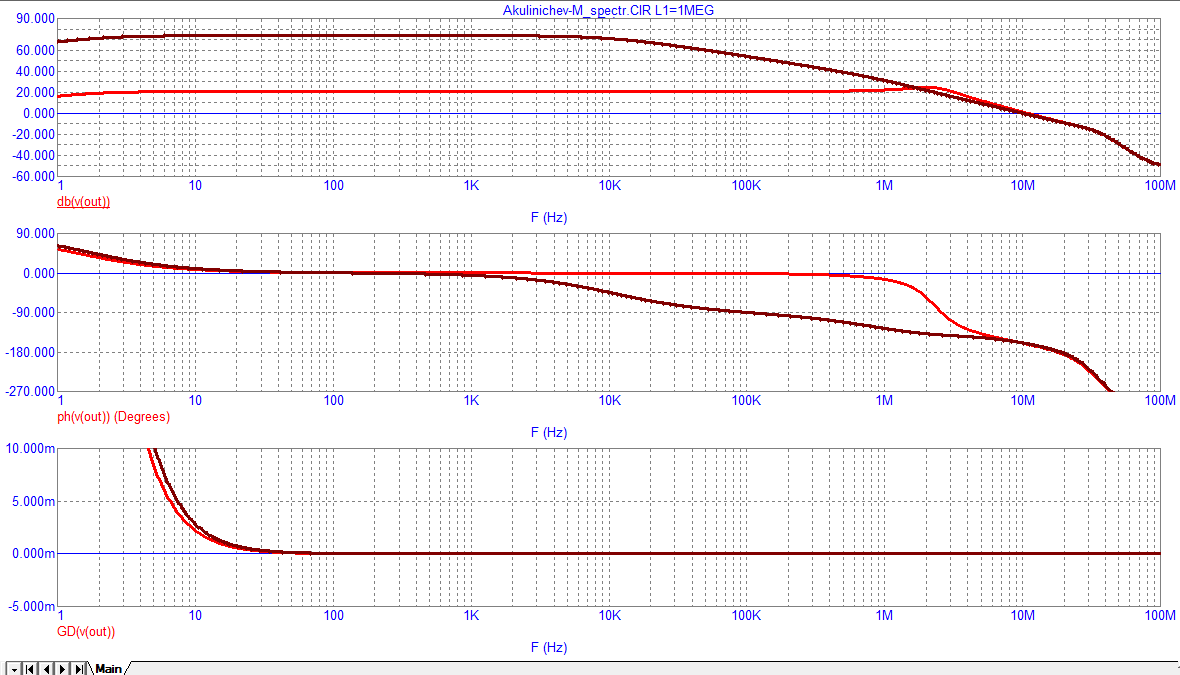The height and width of the screenshot is (675, 1180).
Task: Click the 1K frequency label on phase plot
Action: tap(471, 401)
